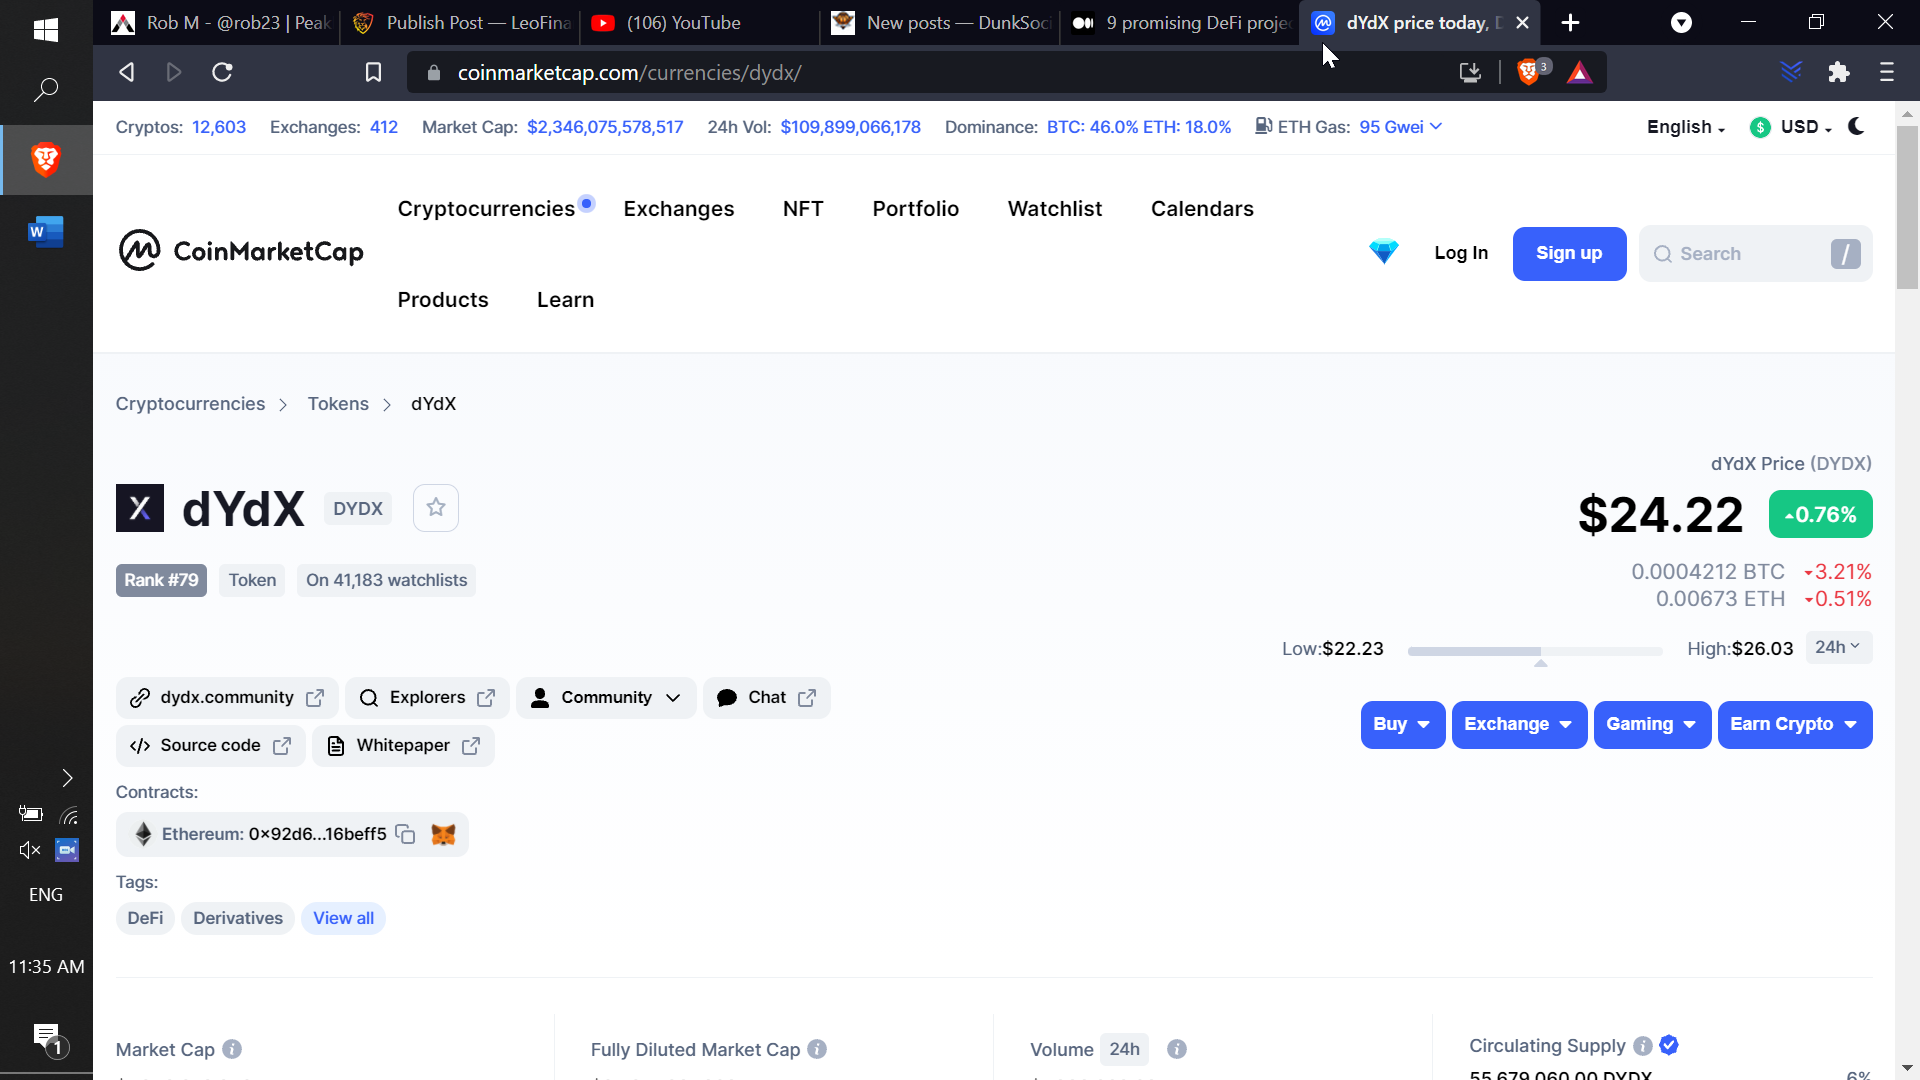Open the browser extensions puzzle icon
The width and height of the screenshot is (1920, 1080).
[1838, 72]
